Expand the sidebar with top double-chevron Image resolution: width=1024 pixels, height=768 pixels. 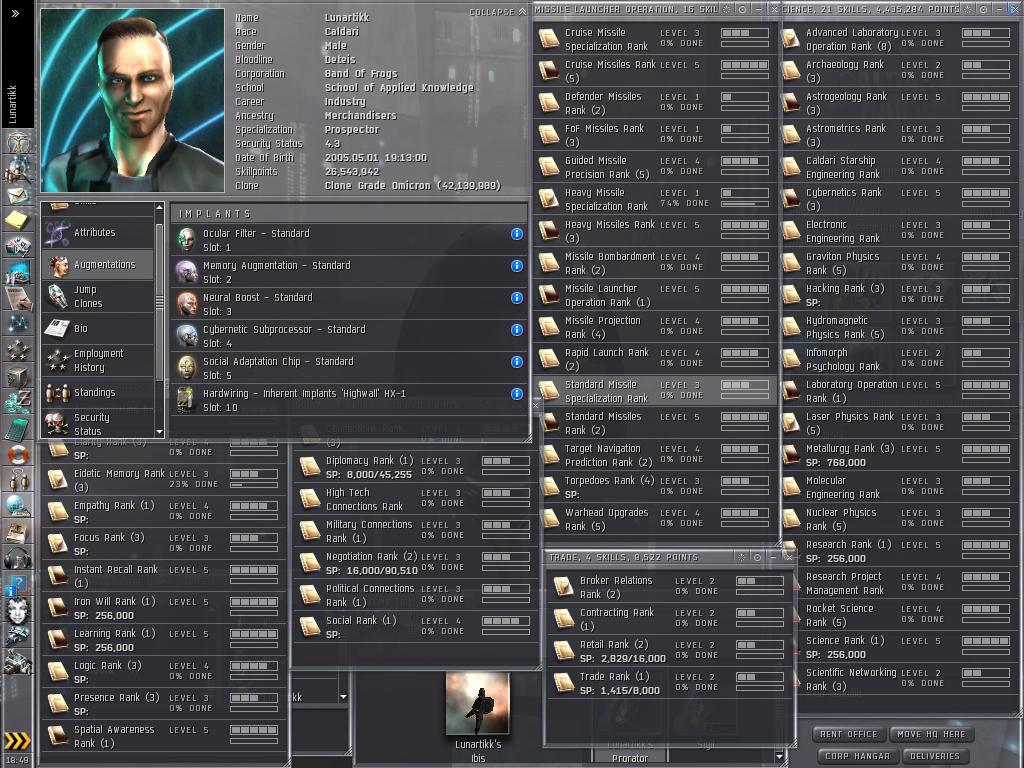click(x=16, y=12)
